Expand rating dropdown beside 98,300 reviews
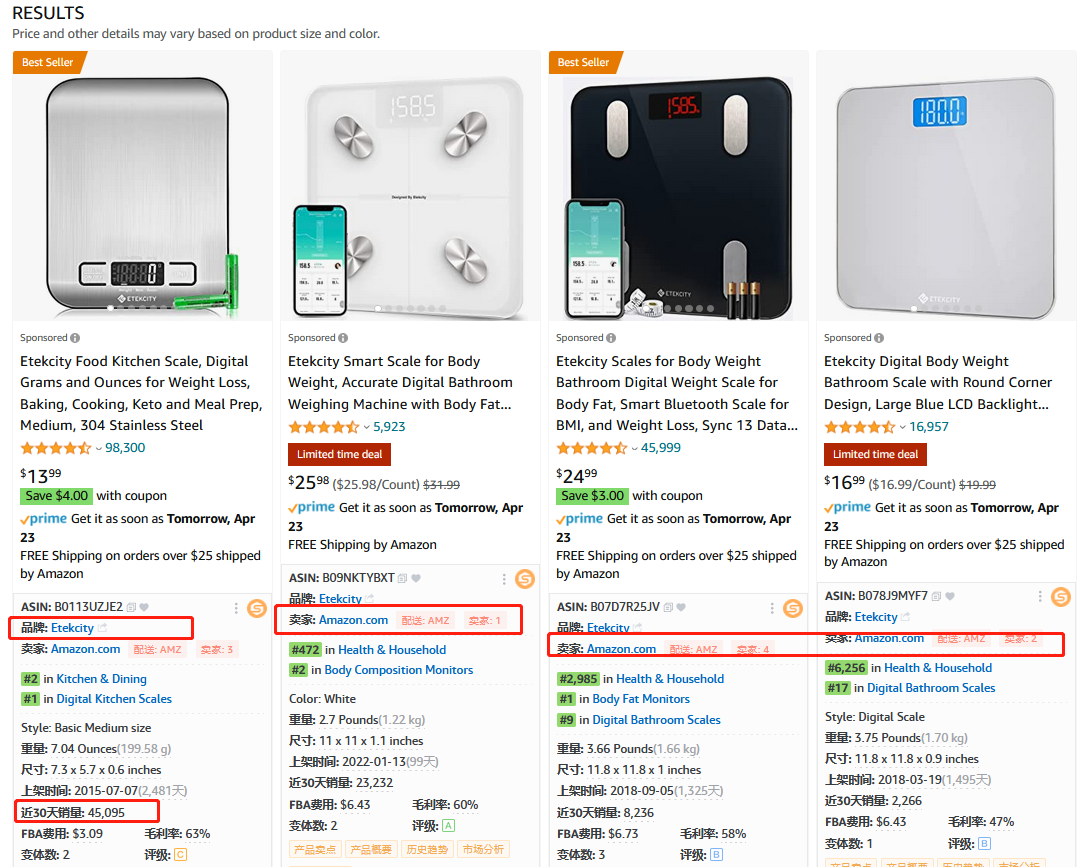The width and height of the screenshot is (1080, 867). [98, 449]
